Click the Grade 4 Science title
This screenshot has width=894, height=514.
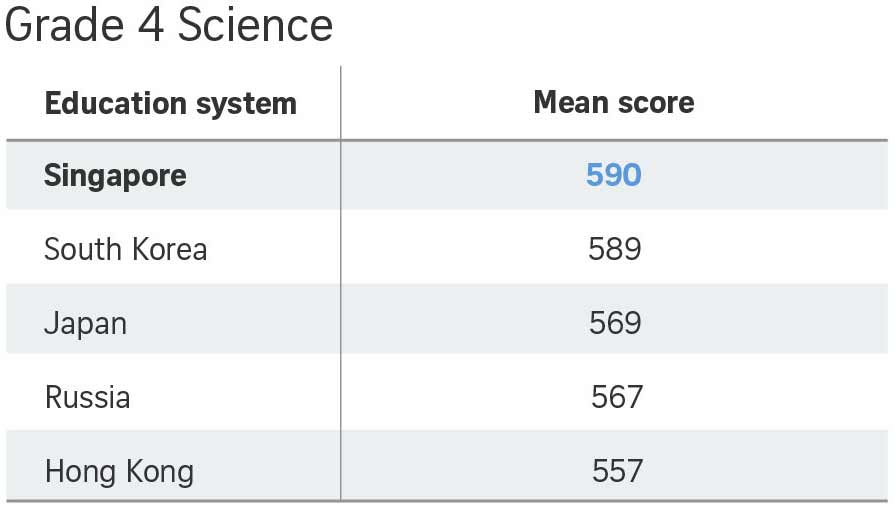(x=169, y=25)
